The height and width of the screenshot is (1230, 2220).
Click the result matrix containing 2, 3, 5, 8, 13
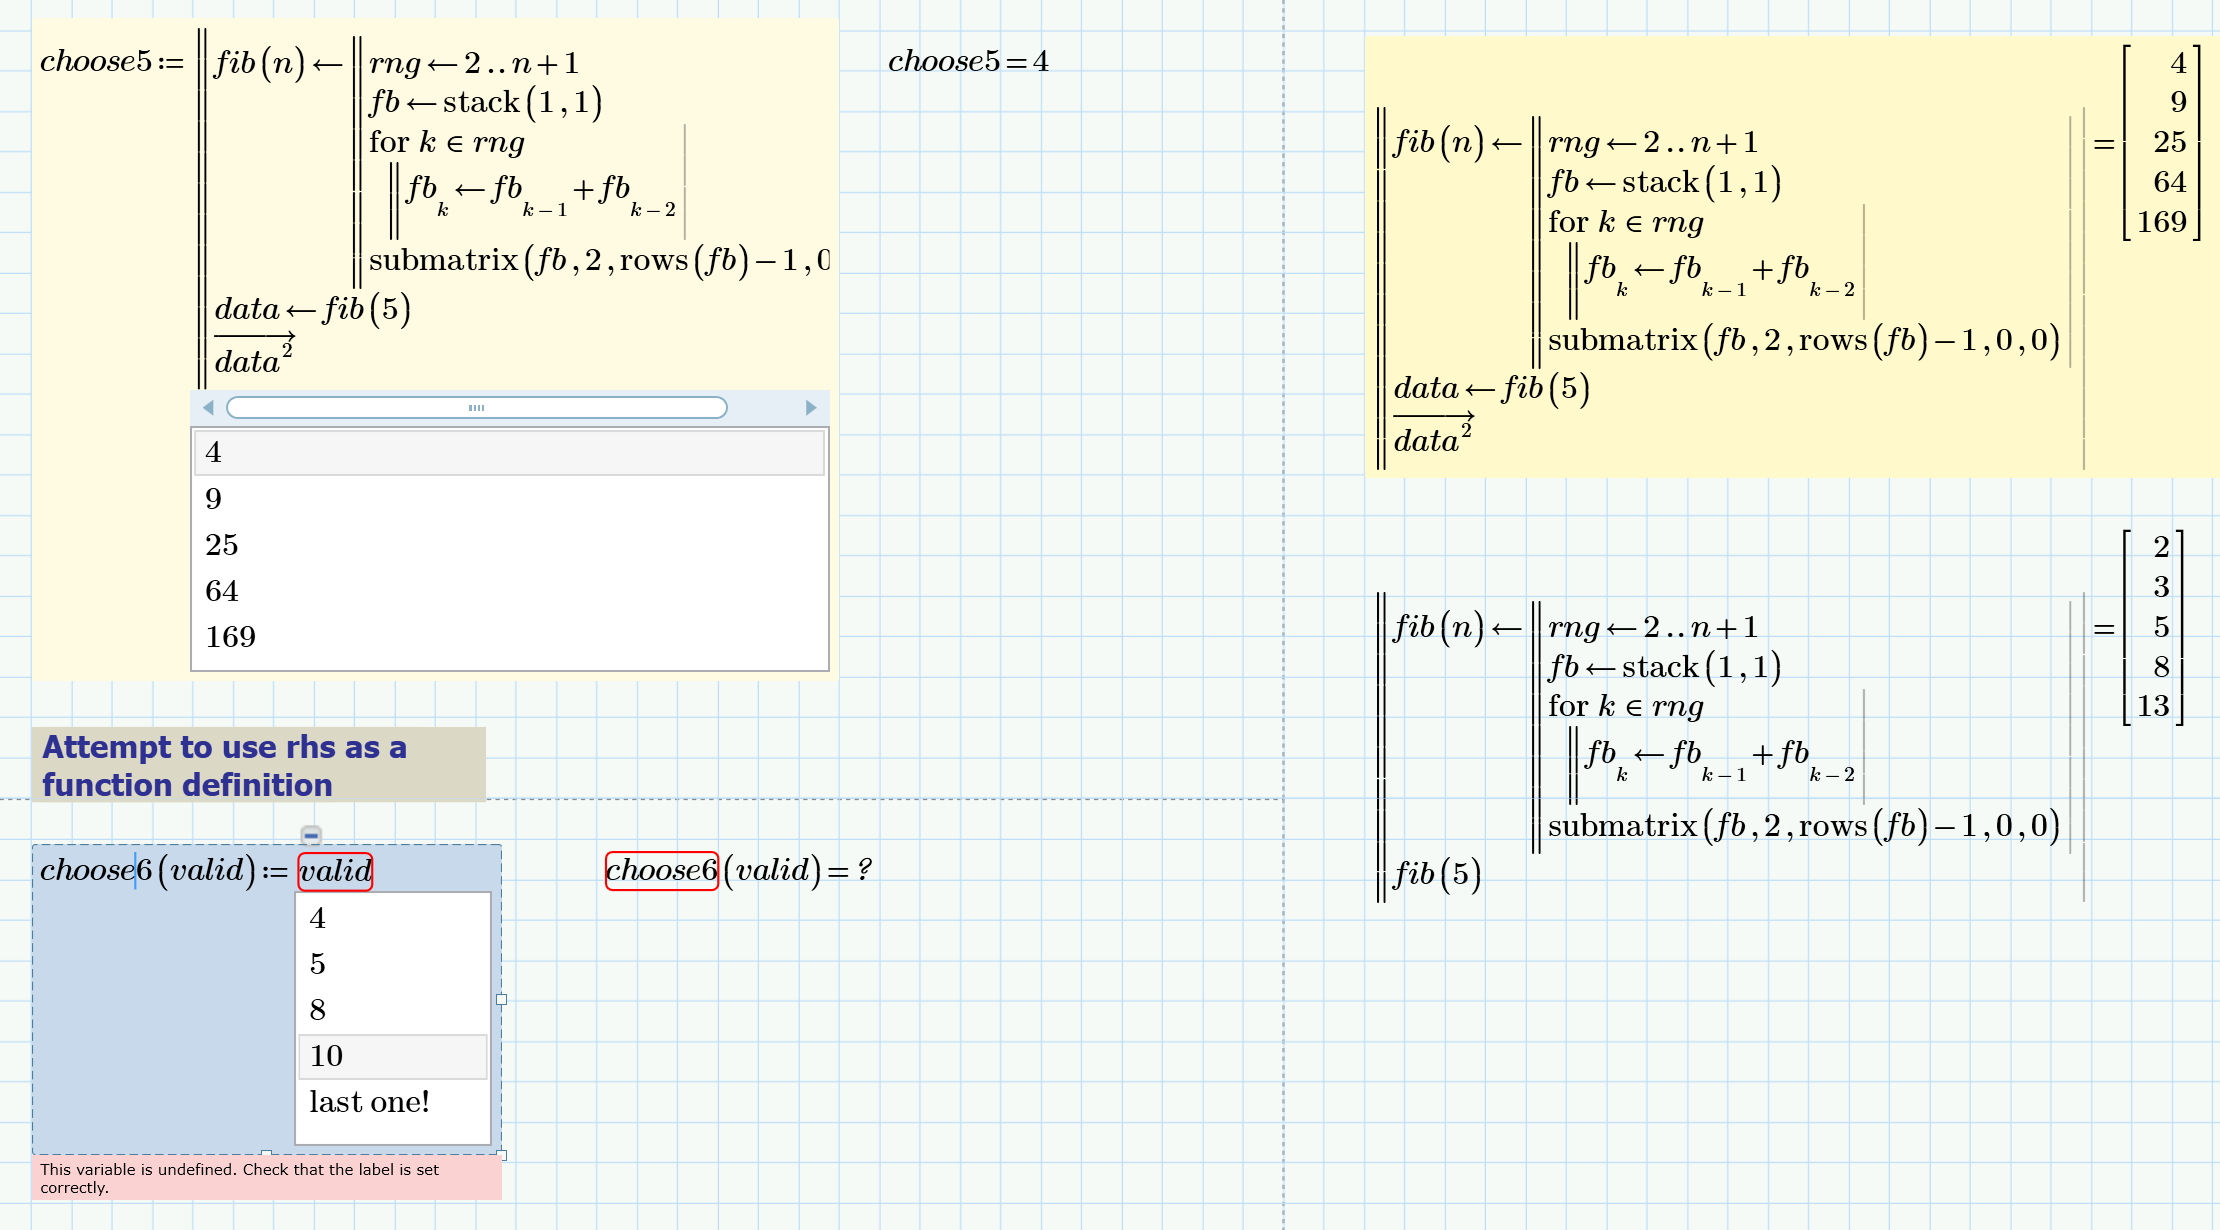pos(2153,627)
